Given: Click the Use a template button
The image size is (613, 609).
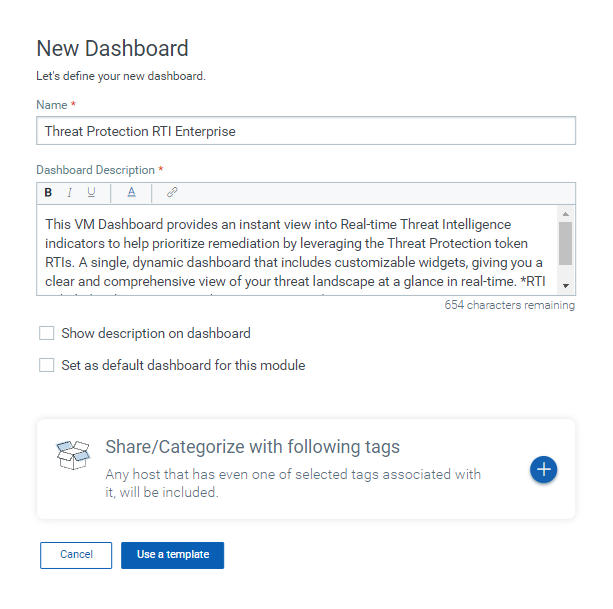Looking at the screenshot, I should point(172,555).
